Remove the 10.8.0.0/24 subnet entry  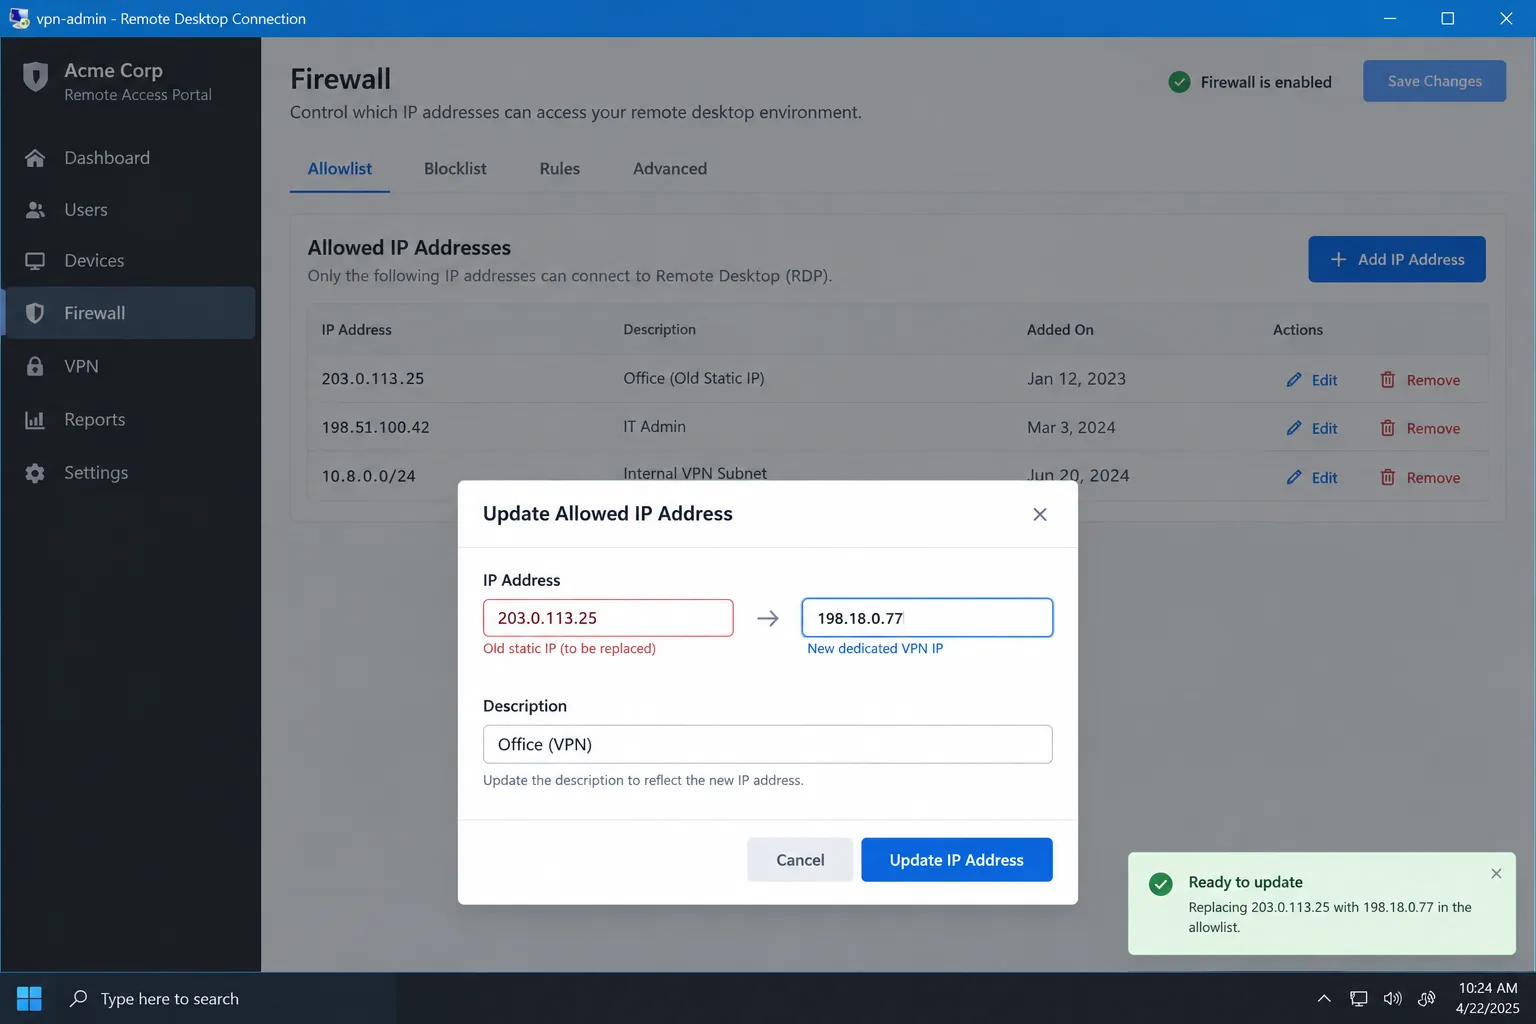pyautogui.click(x=1420, y=478)
